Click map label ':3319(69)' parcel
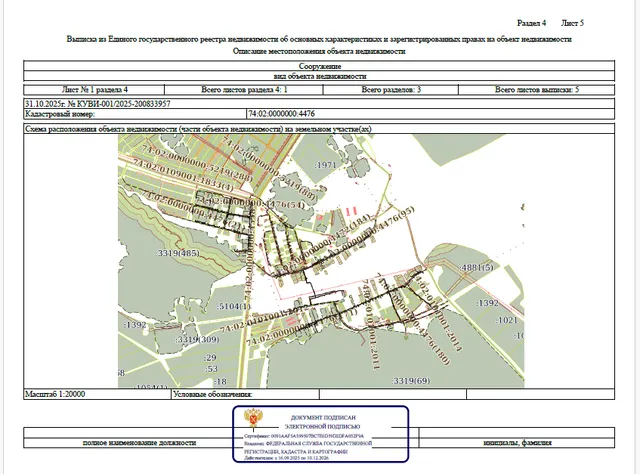This screenshot has height=474, width=640. (x=411, y=381)
